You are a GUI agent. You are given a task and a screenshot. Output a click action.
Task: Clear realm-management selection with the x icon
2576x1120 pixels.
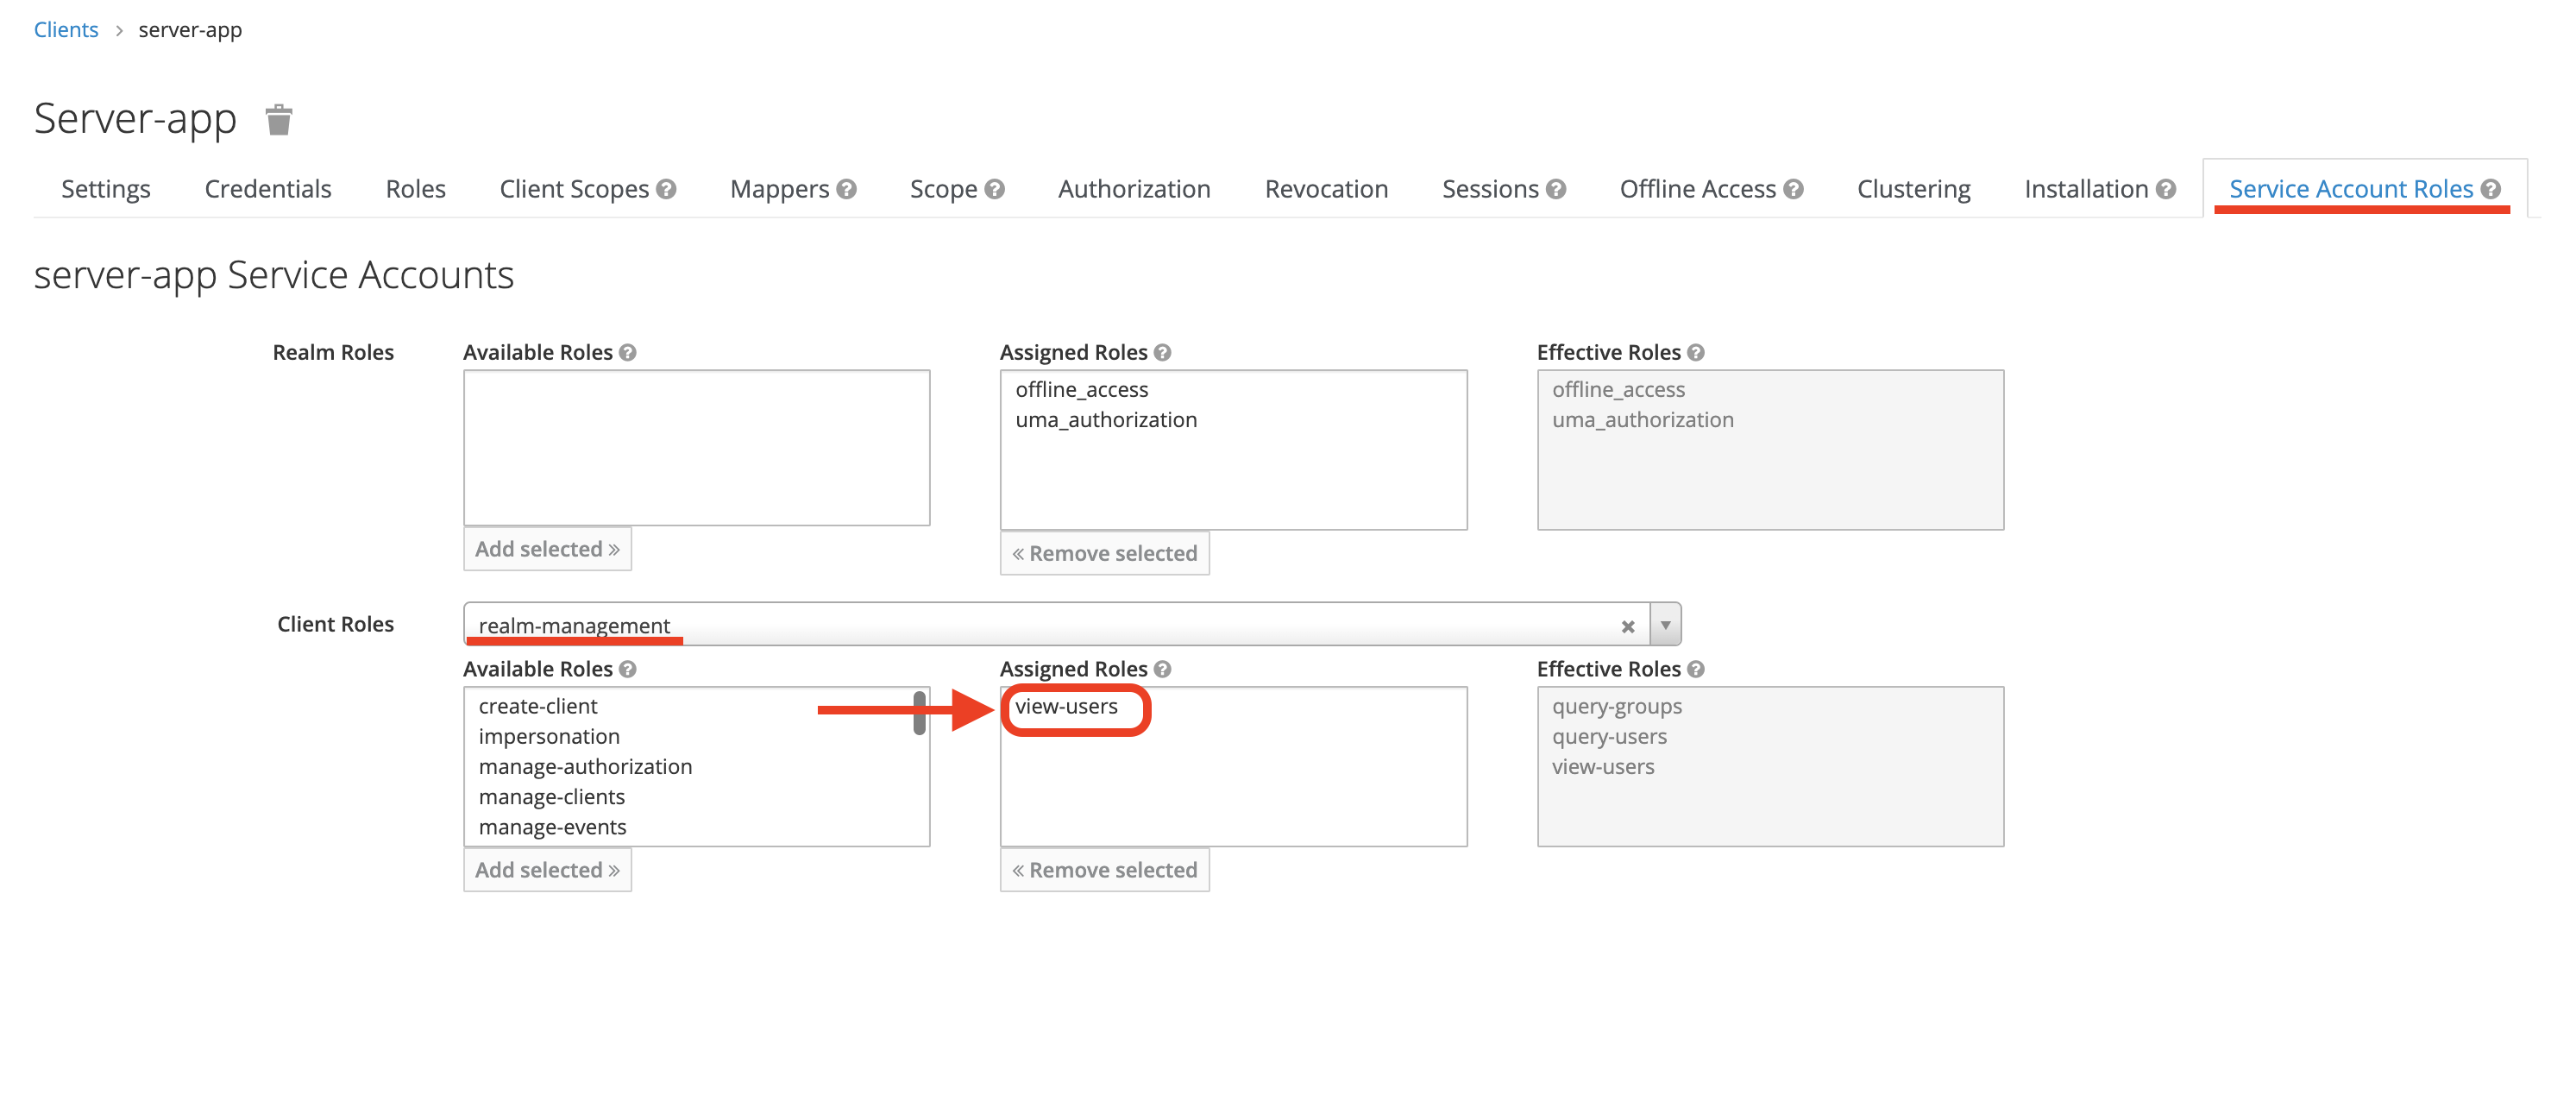click(x=1627, y=626)
